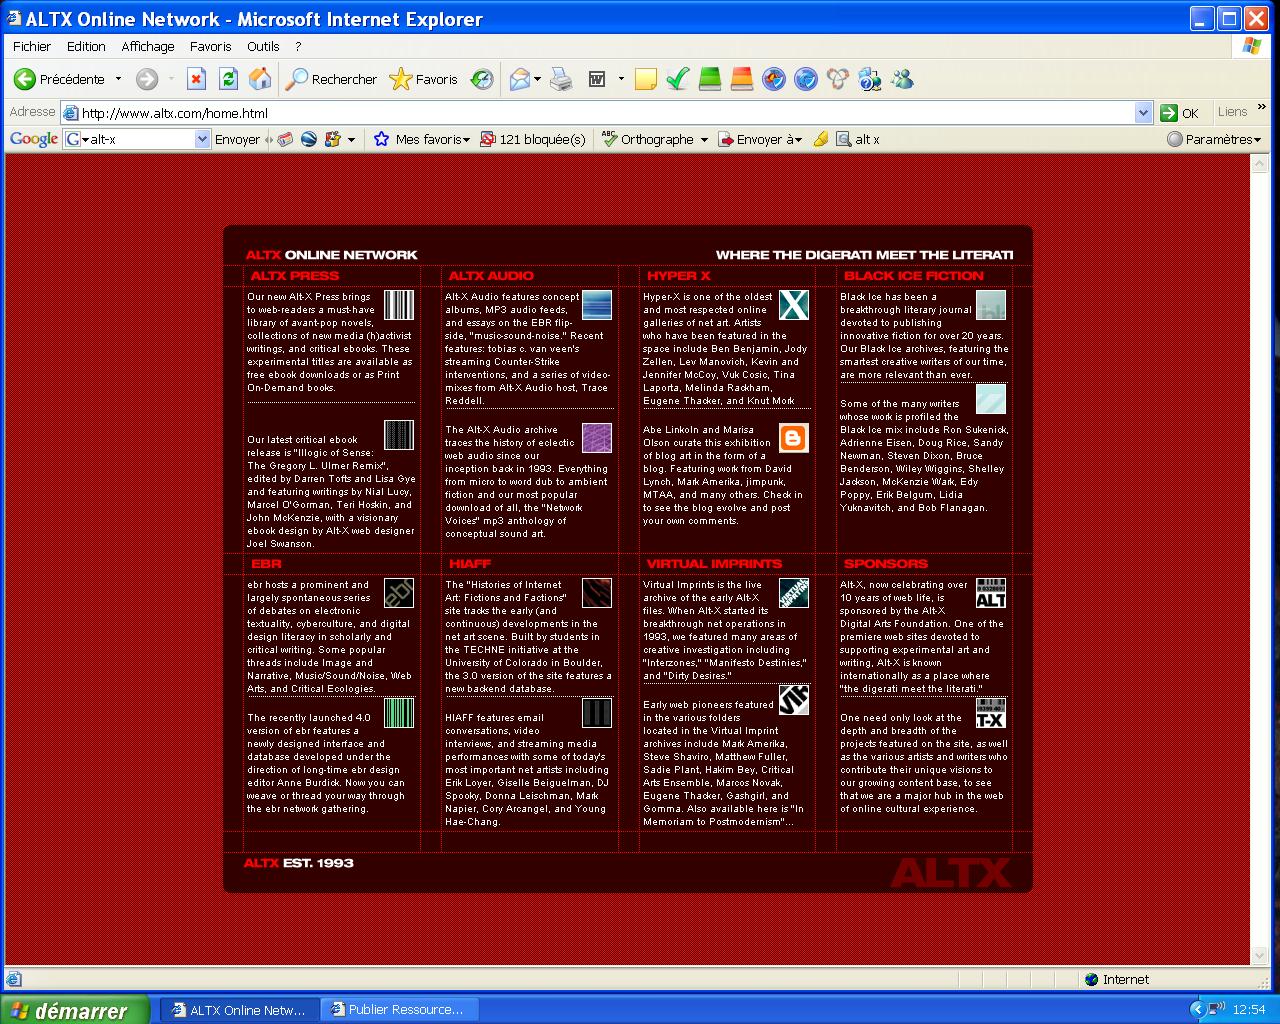Click the OK go button
Screen dimensions: 1280x1024
[1179, 113]
